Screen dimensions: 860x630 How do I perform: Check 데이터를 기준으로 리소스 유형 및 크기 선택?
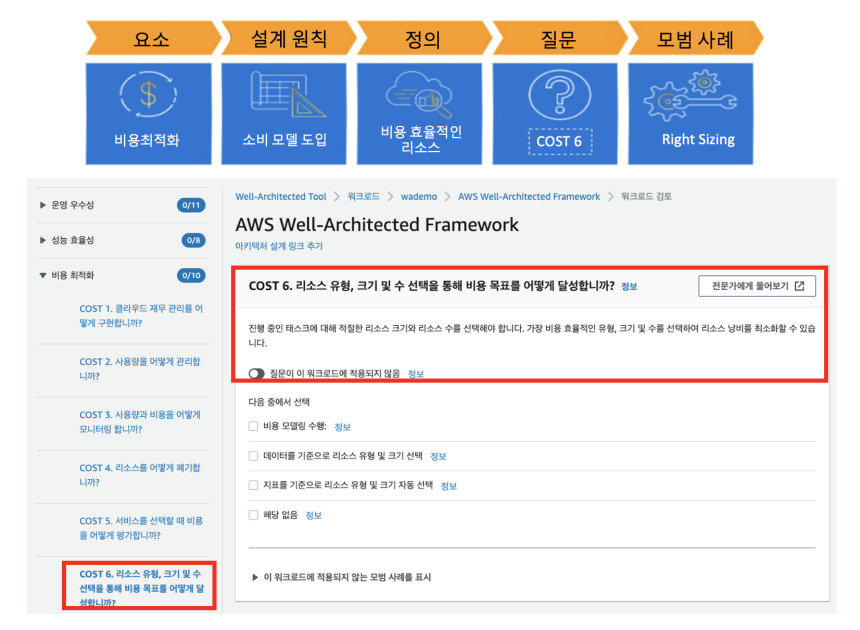253,456
